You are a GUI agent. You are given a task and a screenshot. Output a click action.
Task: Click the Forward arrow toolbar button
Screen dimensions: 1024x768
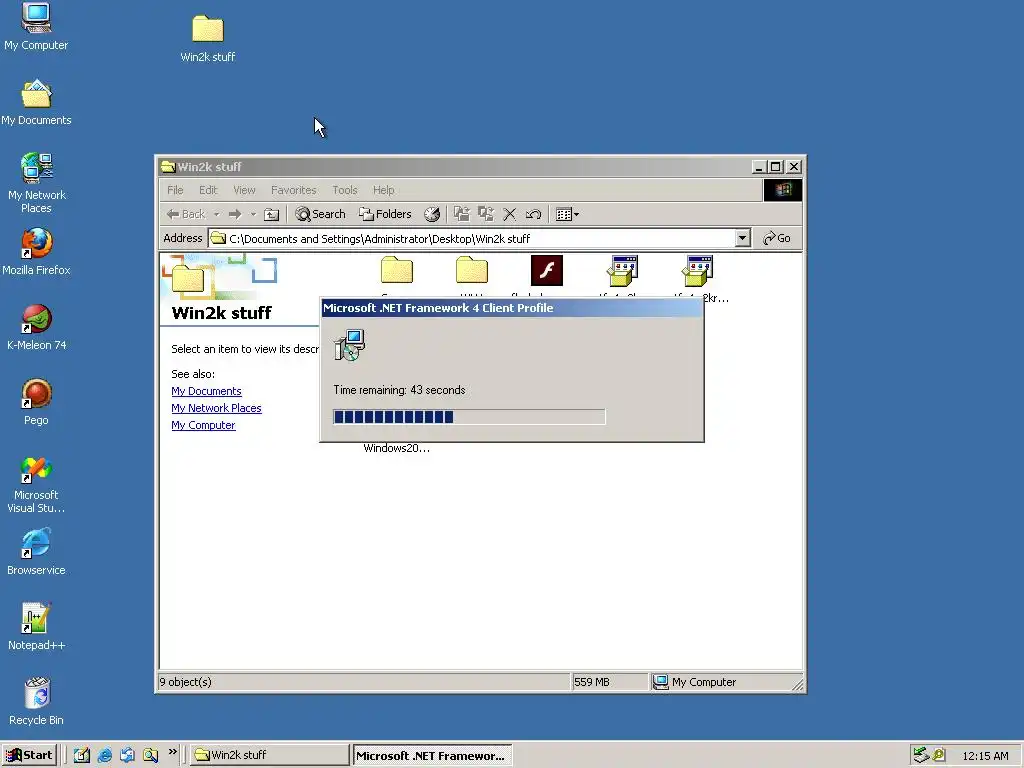pos(235,214)
